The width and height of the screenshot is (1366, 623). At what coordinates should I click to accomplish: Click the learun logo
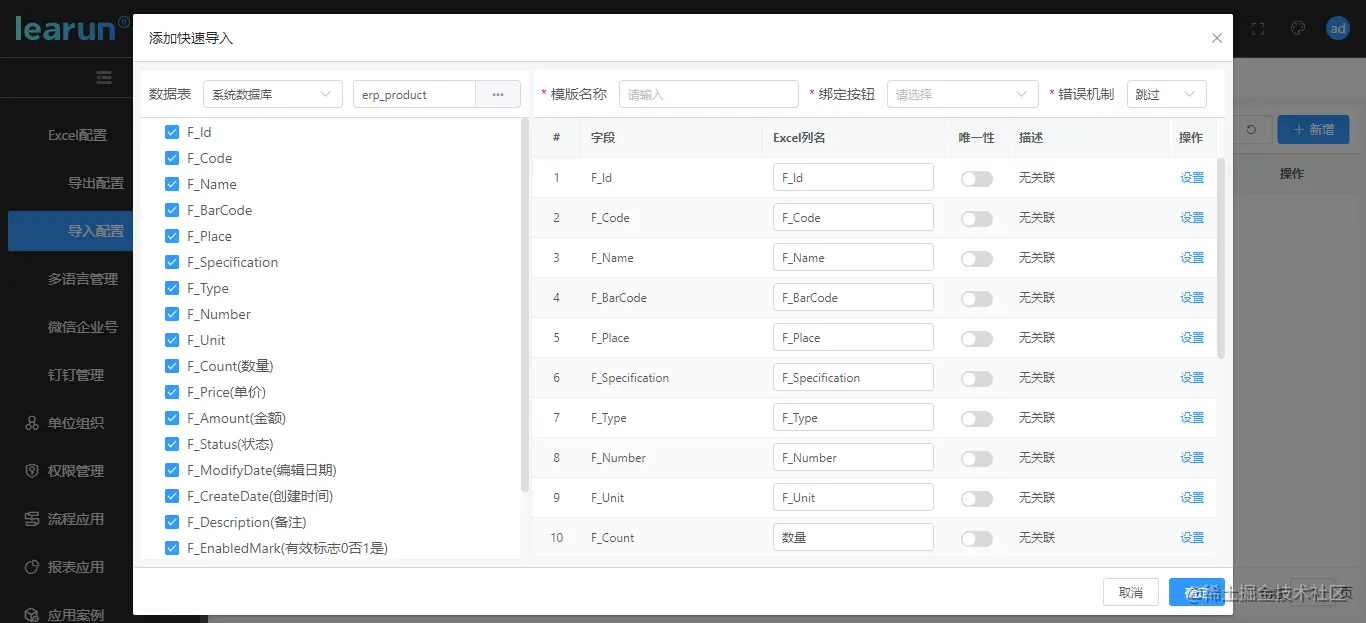click(72, 28)
